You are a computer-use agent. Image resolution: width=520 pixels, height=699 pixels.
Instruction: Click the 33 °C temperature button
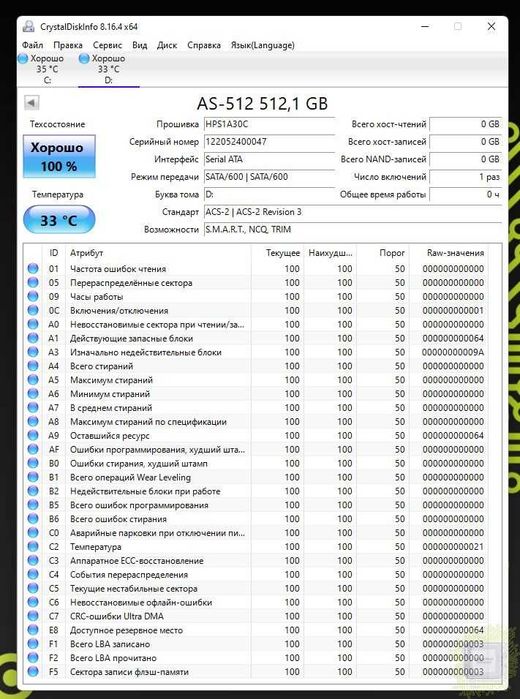coord(59,220)
